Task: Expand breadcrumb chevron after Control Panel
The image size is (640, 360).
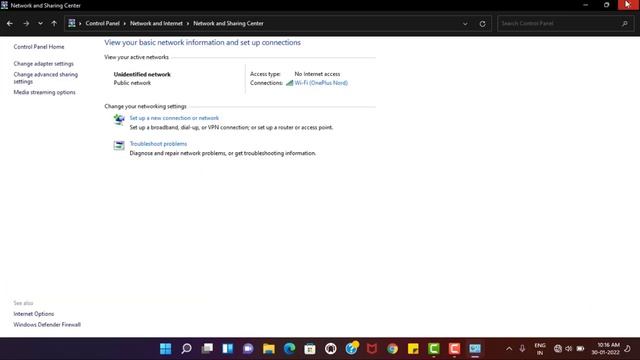Action: [124, 24]
